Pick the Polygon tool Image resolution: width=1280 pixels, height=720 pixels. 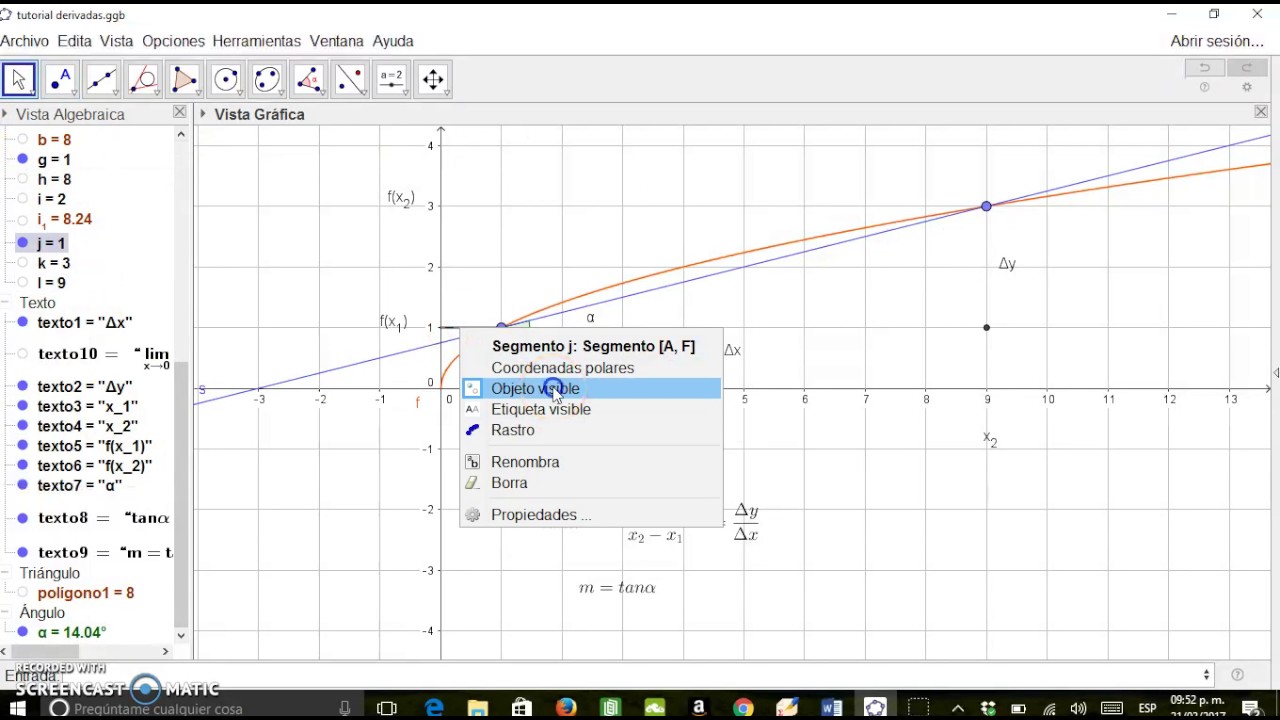[184, 80]
